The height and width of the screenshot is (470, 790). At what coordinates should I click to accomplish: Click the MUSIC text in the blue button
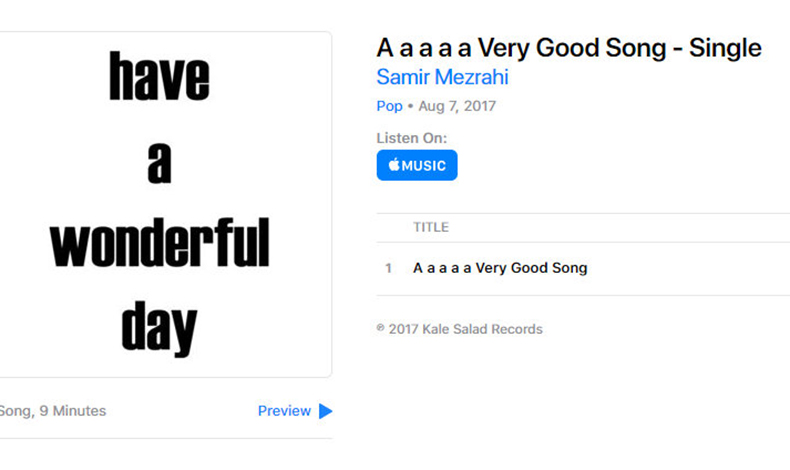(424, 166)
